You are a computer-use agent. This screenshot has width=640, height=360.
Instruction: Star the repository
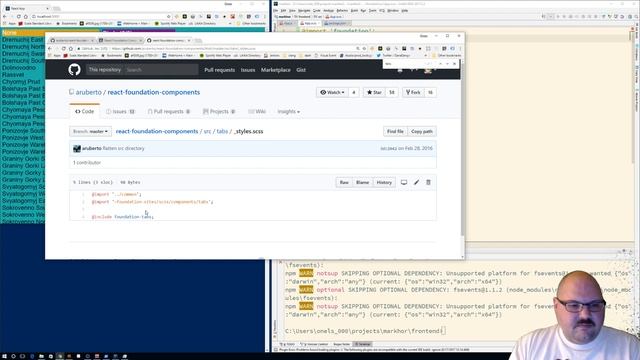pyautogui.click(x=374, y=93)
